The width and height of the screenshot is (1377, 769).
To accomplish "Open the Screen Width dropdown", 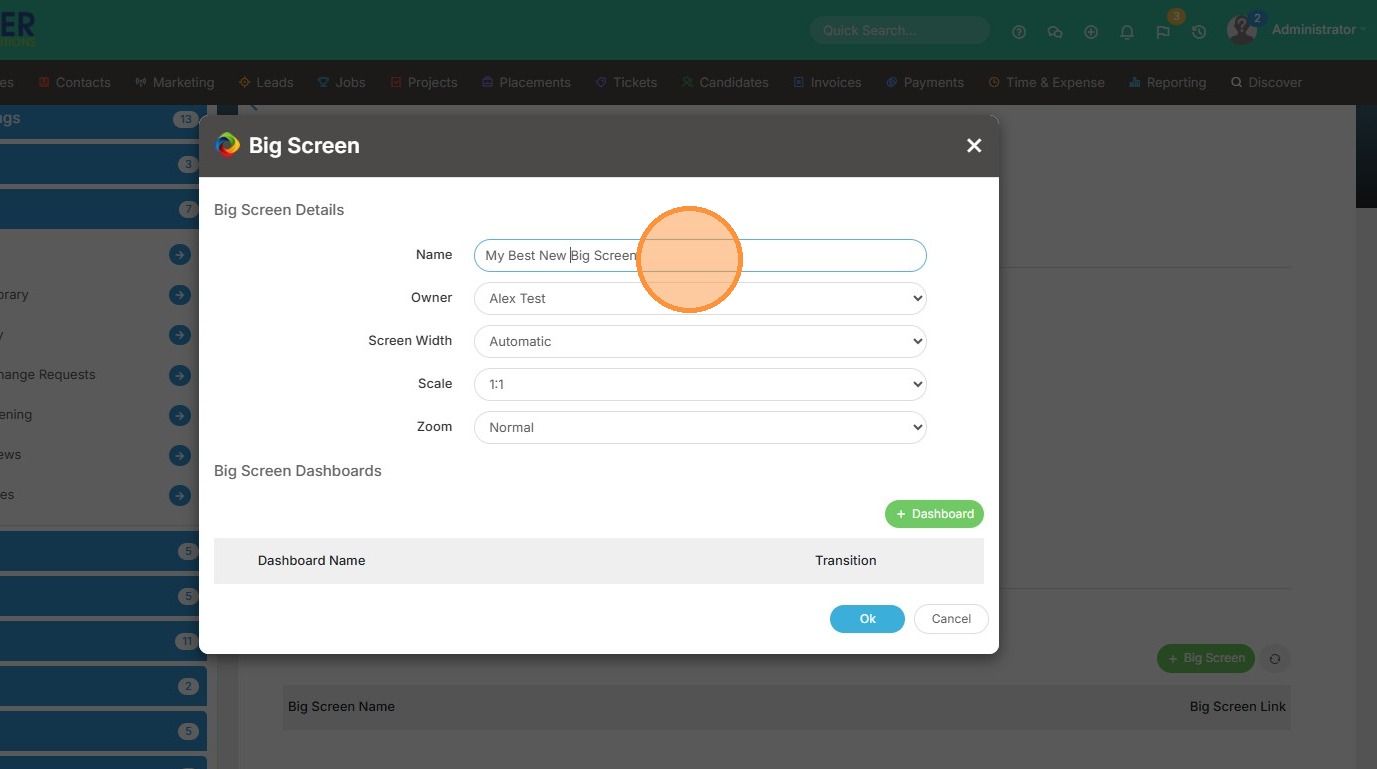I will point(700,341).
